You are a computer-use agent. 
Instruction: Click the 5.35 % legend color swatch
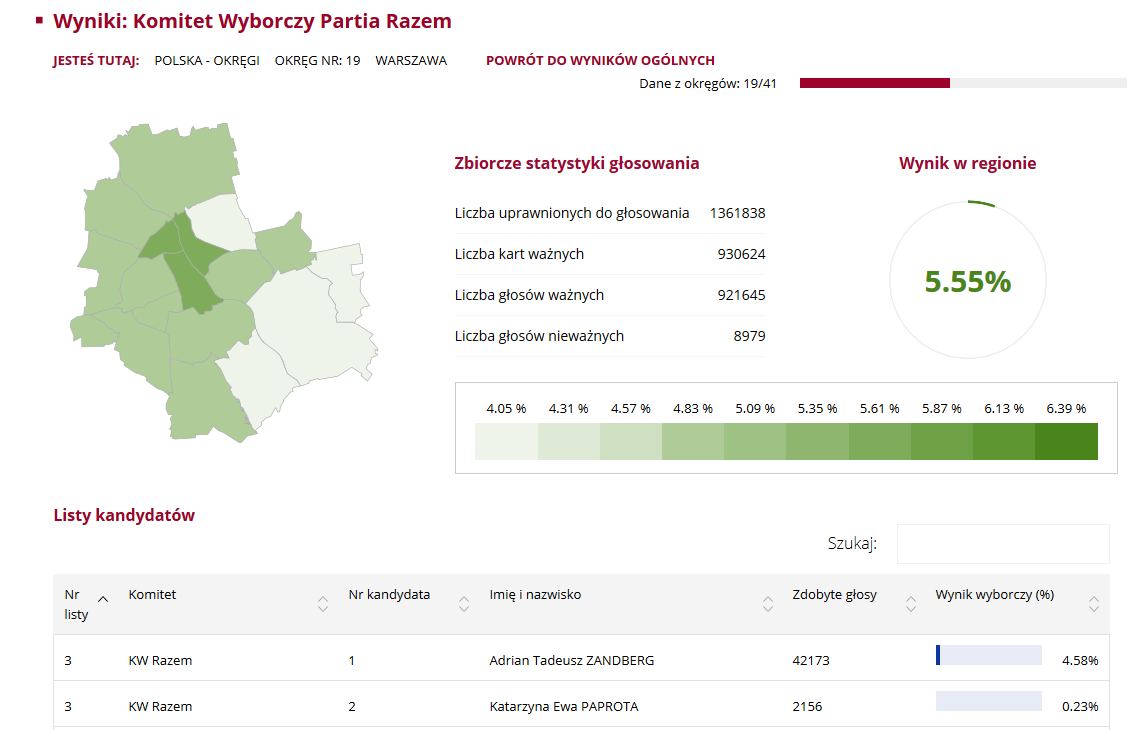817,441
